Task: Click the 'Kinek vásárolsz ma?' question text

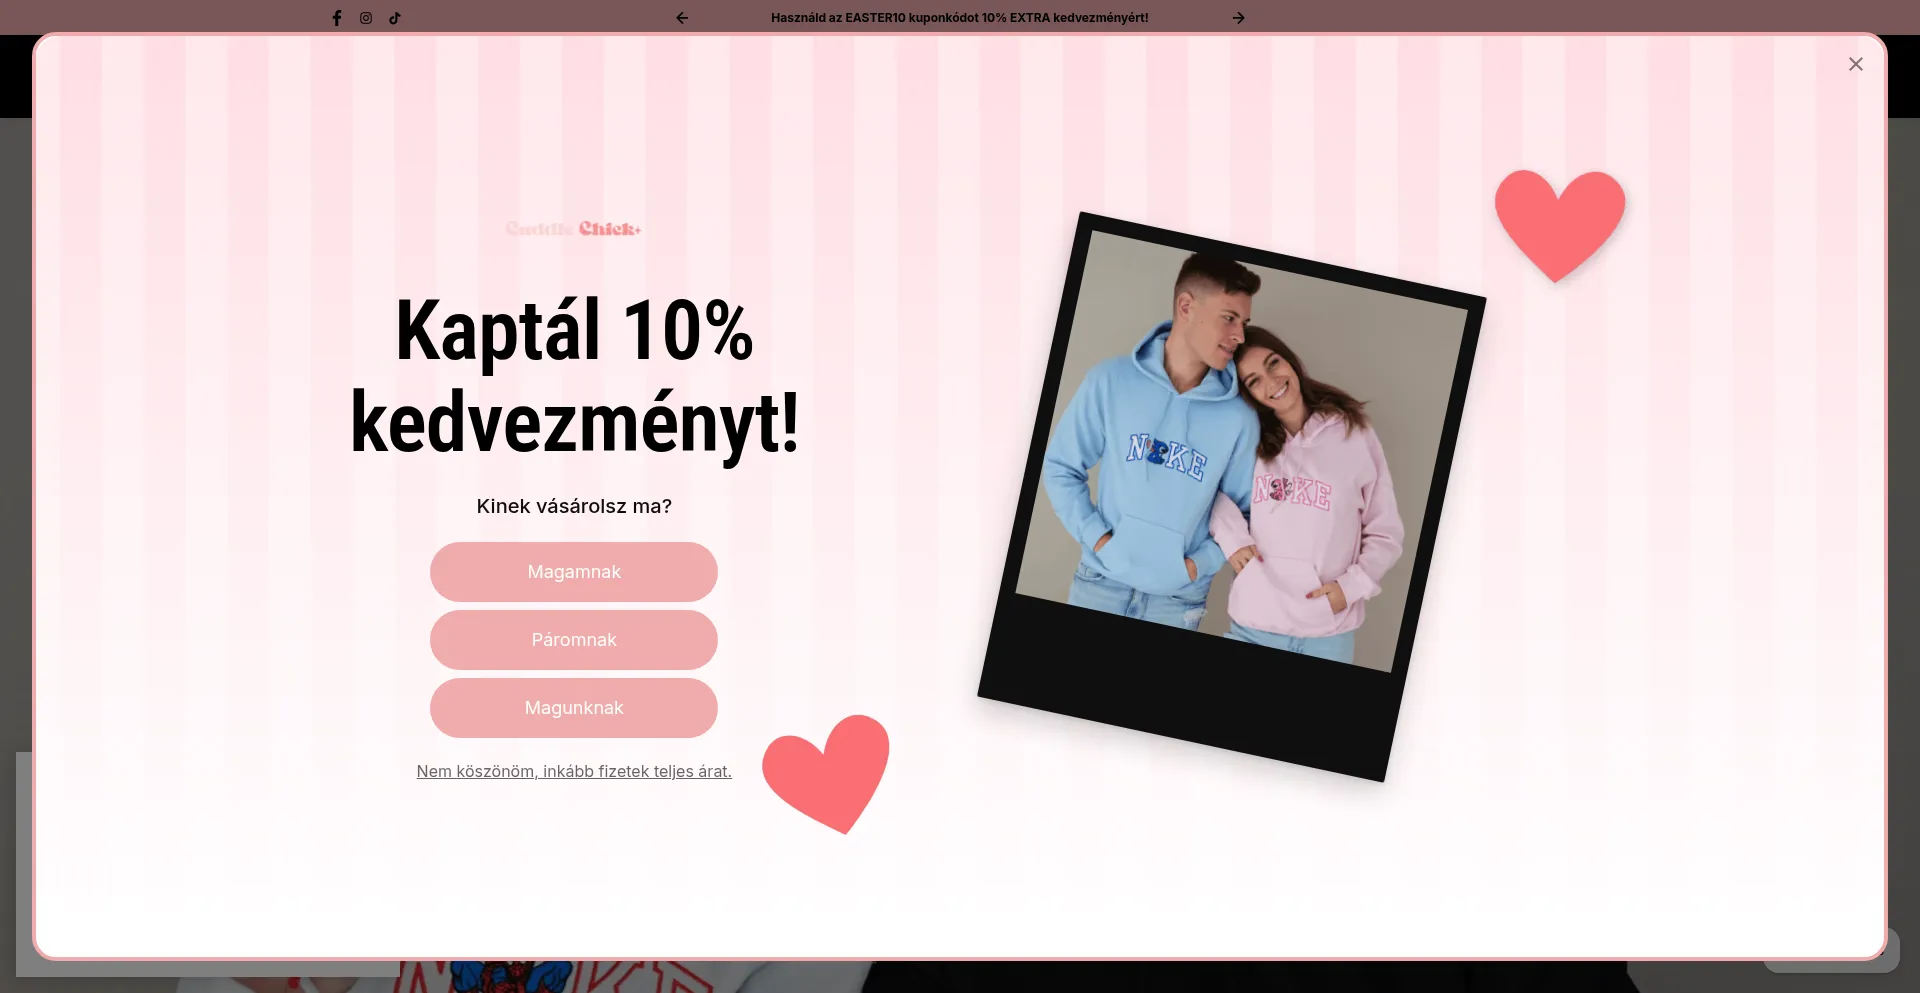Action: click(x=574, y=506)
